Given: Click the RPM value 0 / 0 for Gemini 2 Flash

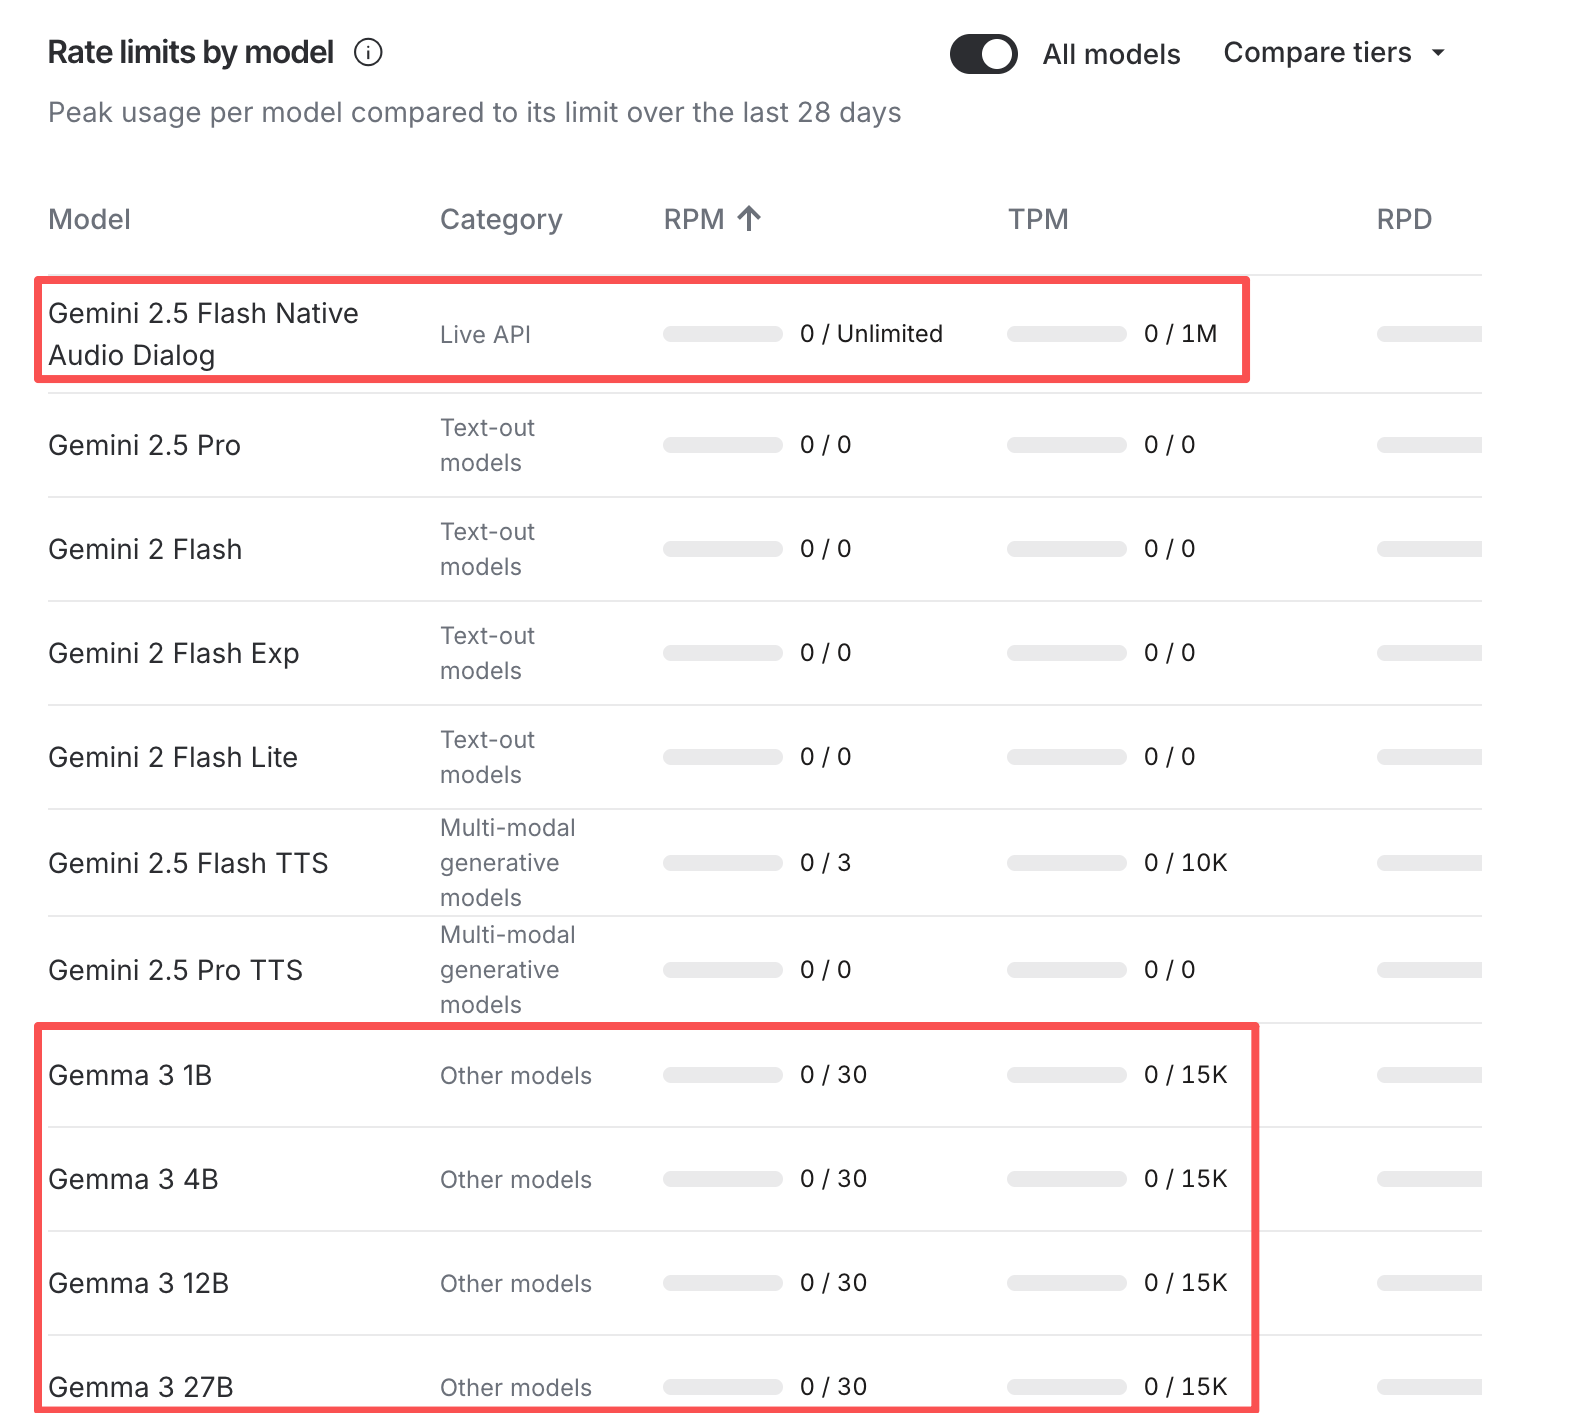Looking at the screenshot, I should pyautogui.click(x=826, y=549).
